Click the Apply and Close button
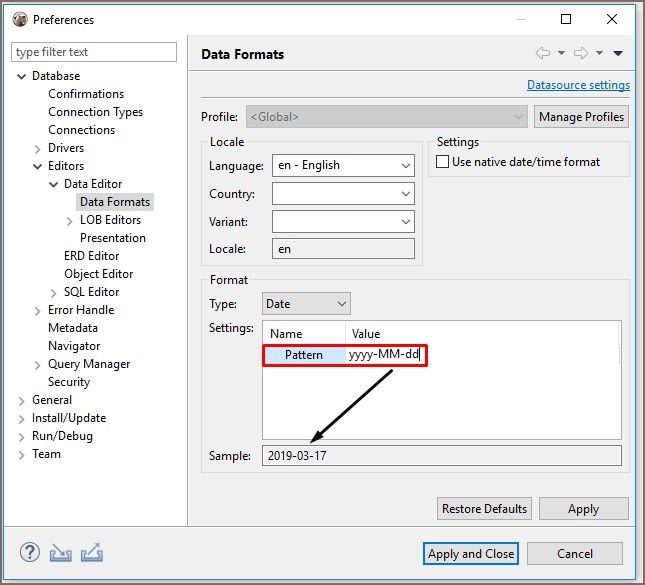This screenshot has width=645, height=585. [470, 554]
